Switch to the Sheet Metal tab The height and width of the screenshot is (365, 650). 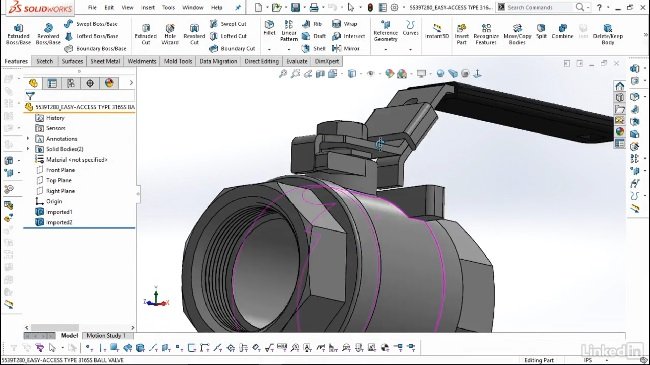(105, 61)
